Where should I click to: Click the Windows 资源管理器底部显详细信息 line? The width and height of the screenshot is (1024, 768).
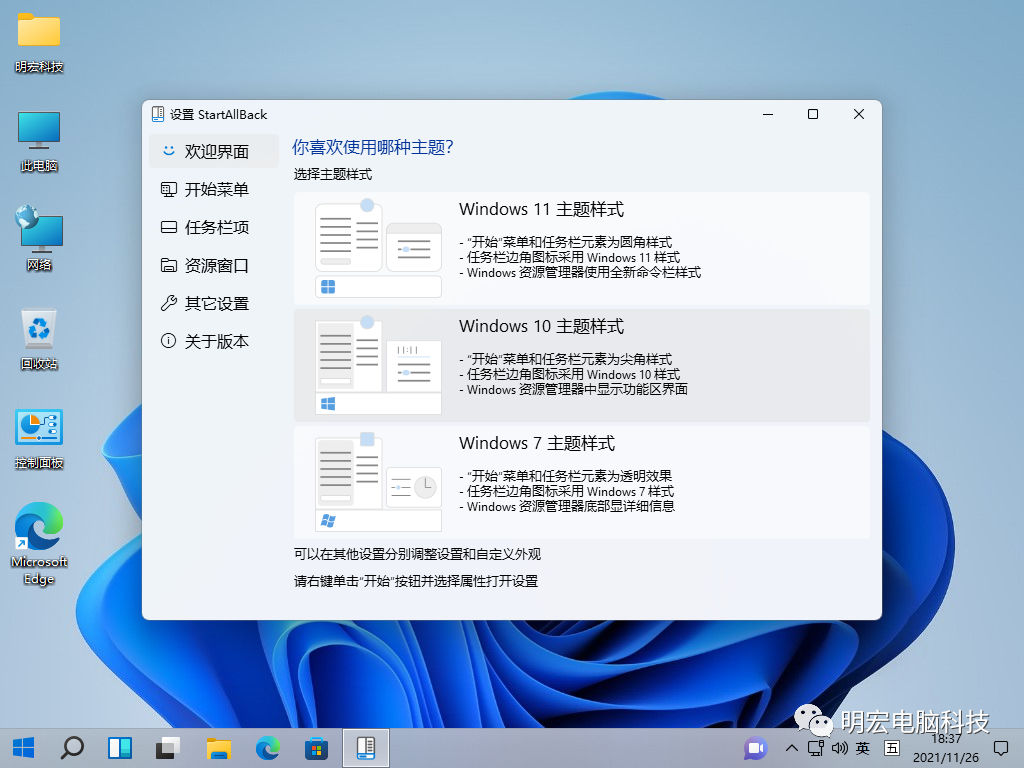[x=567, y=506]
